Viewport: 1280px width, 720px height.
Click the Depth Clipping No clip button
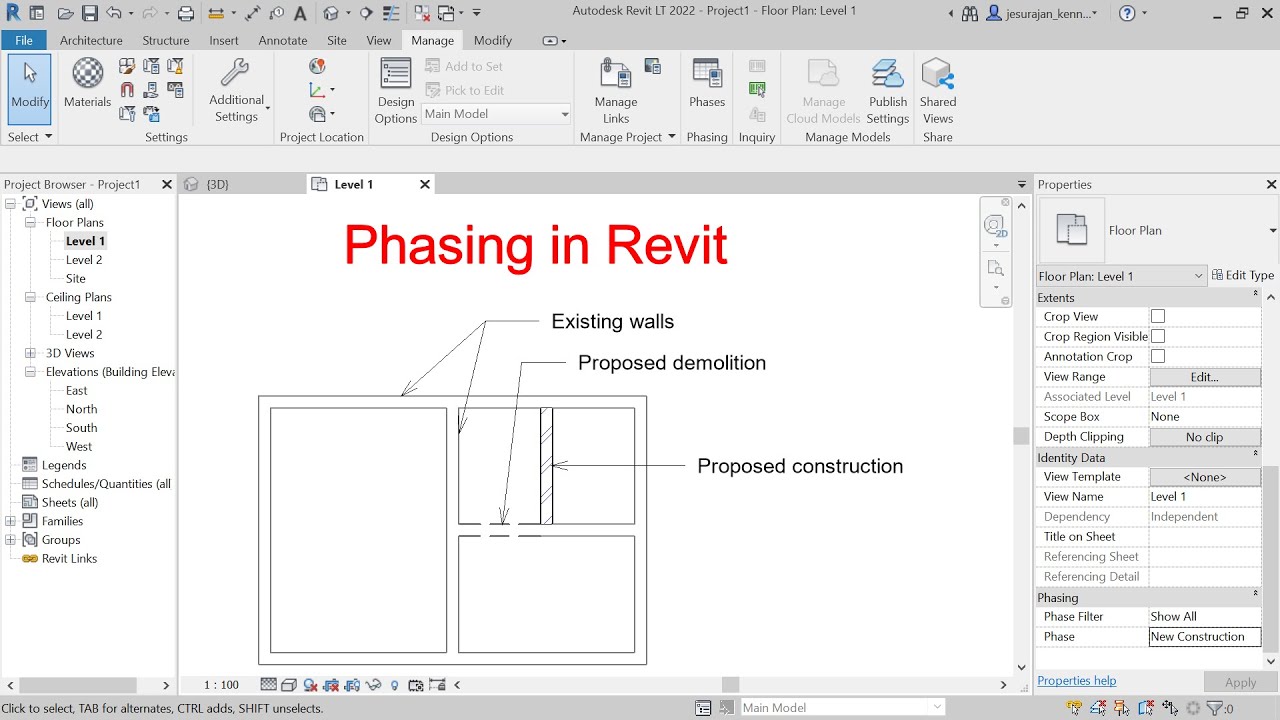(x=1205, y=437)
